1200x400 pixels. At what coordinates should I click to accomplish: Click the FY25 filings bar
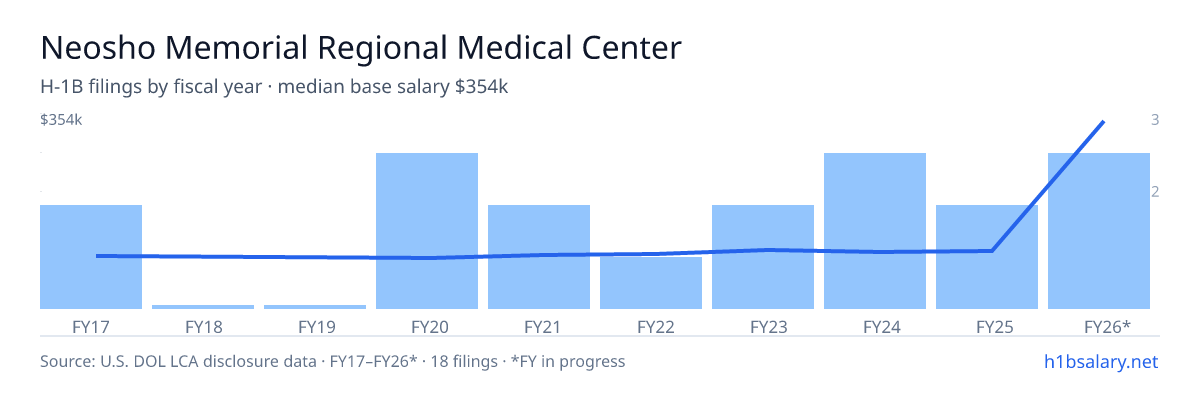click(x=987, y=257)
